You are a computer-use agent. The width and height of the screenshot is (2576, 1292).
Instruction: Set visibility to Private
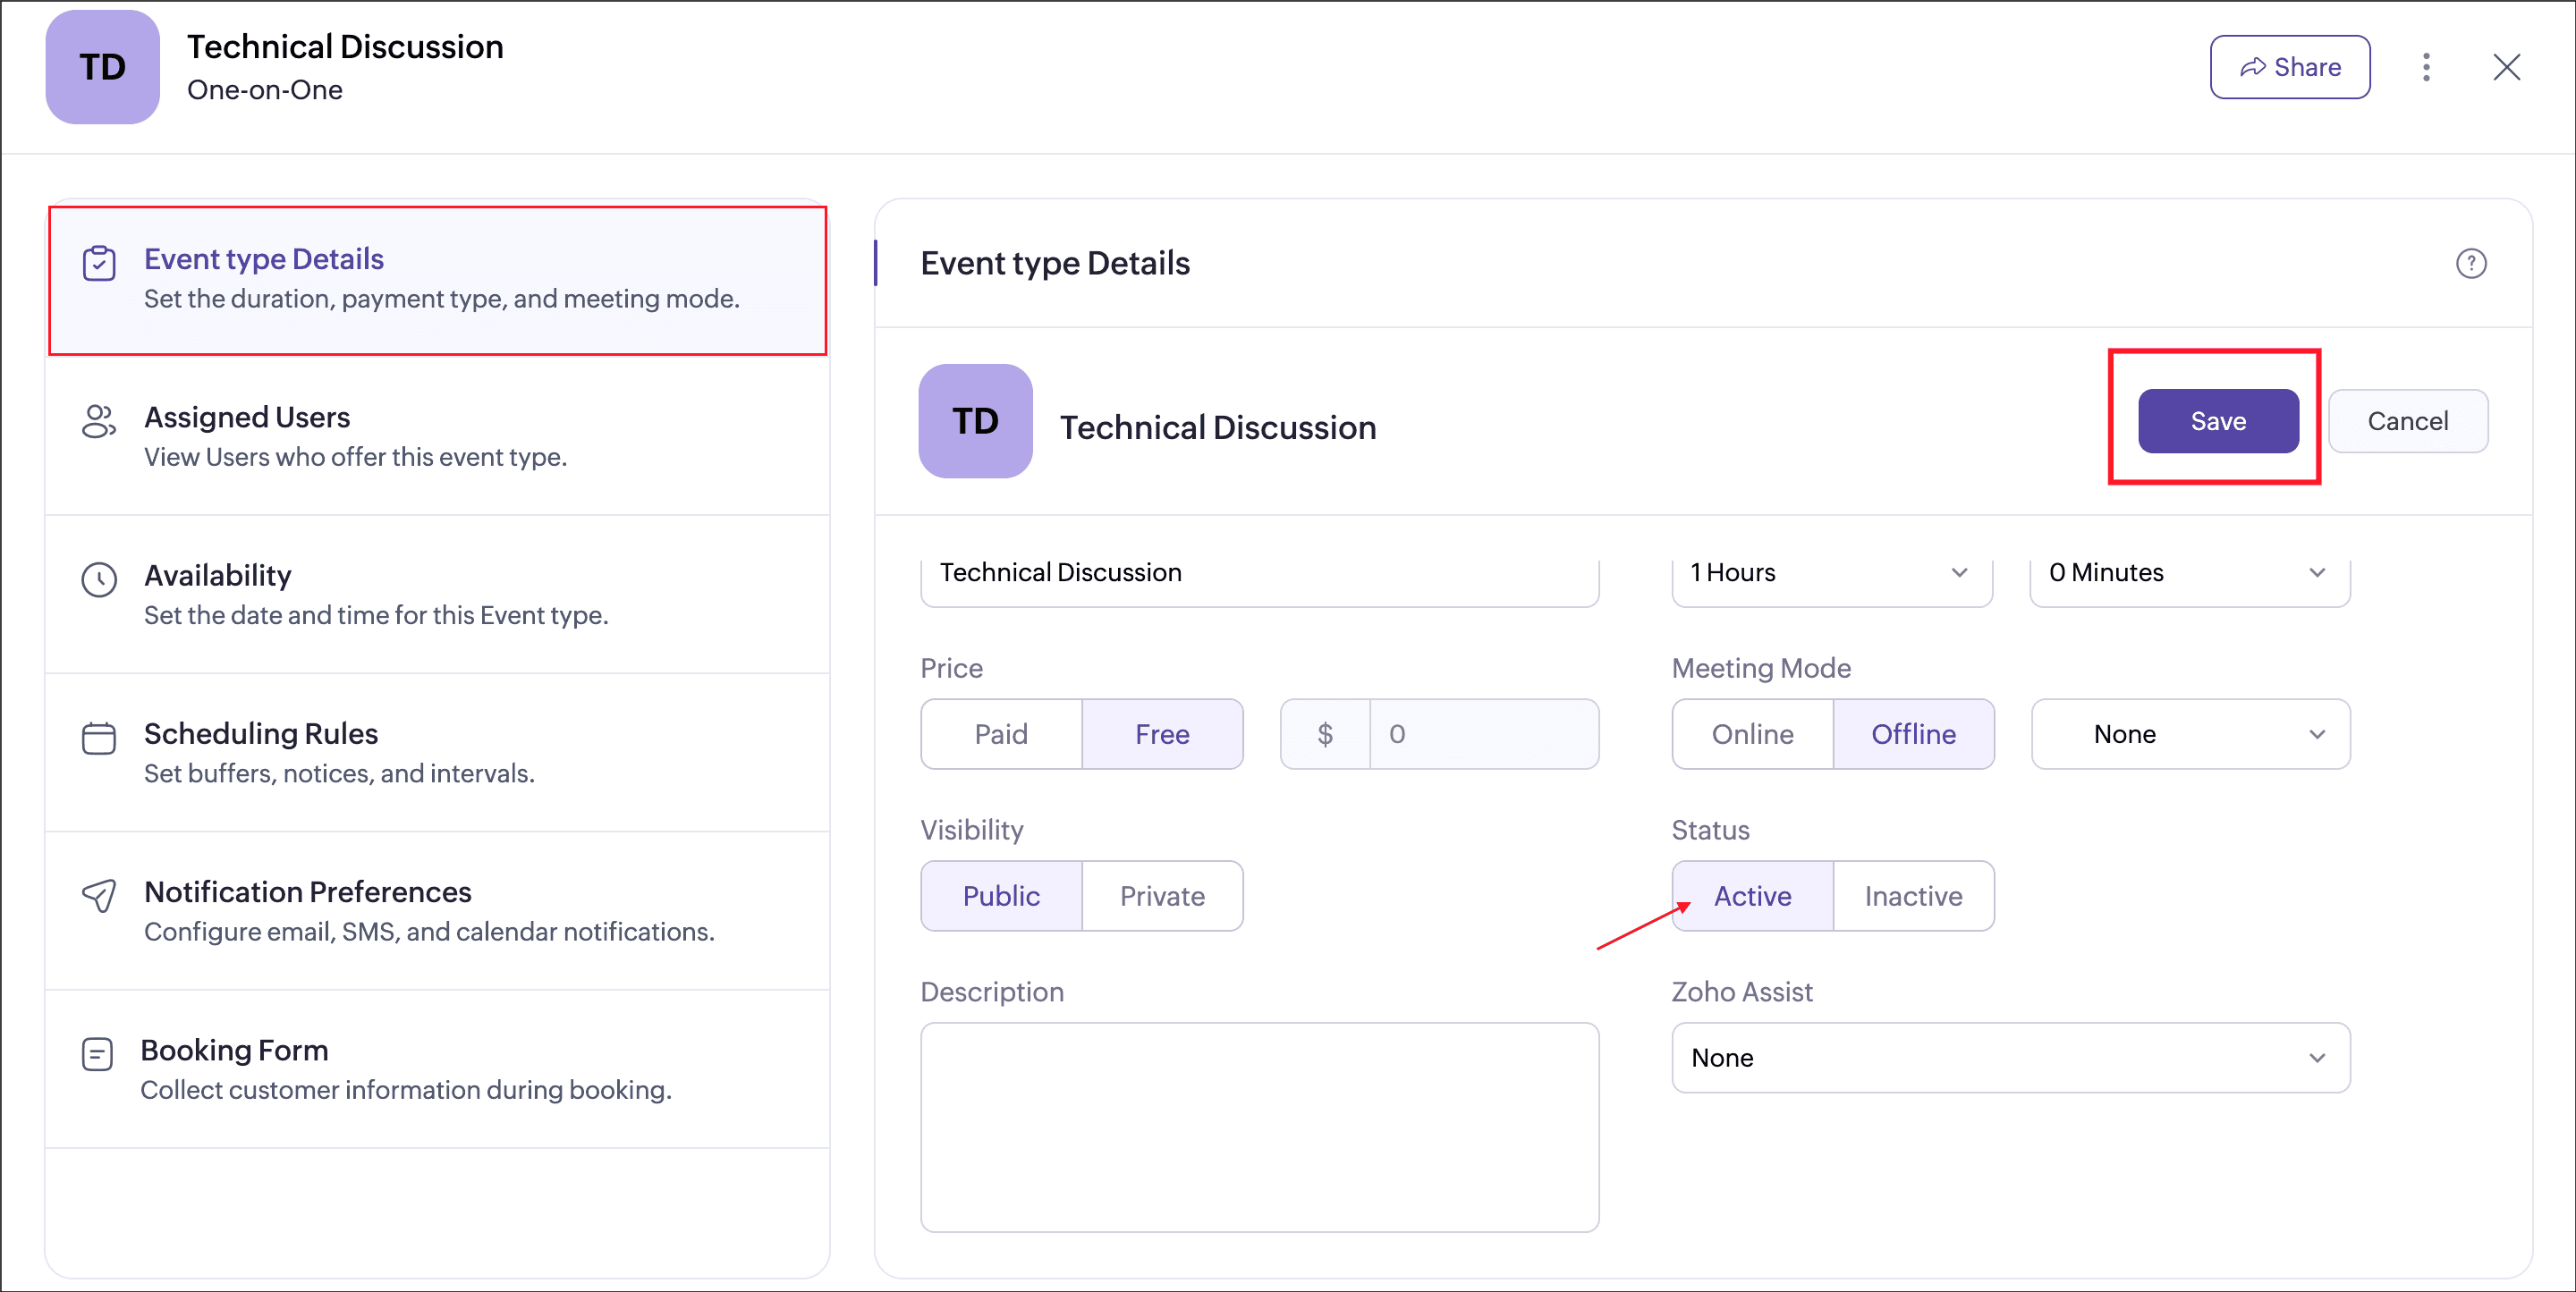[x=1162, y=896]
